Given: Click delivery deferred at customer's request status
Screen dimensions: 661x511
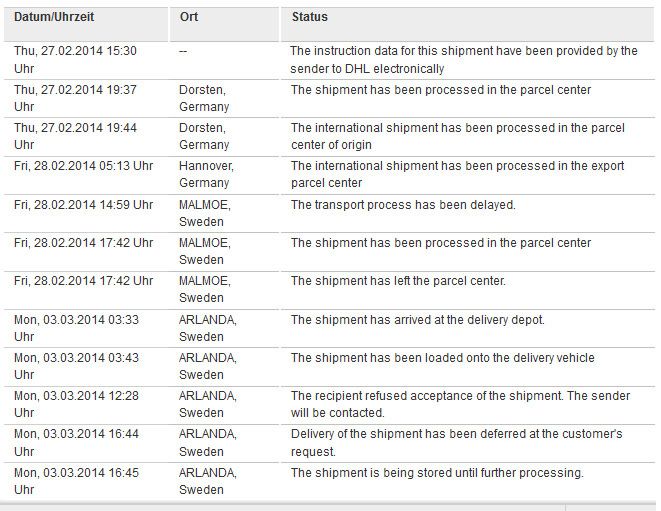Looking at the screenshot, I should [457, 443].
